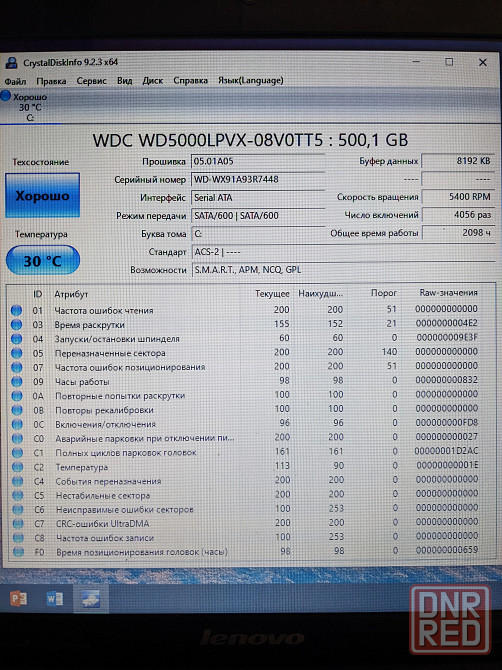Select raw value 000000000659
The width and height of the screenshot is (502, 670).
tap(447, 550)
